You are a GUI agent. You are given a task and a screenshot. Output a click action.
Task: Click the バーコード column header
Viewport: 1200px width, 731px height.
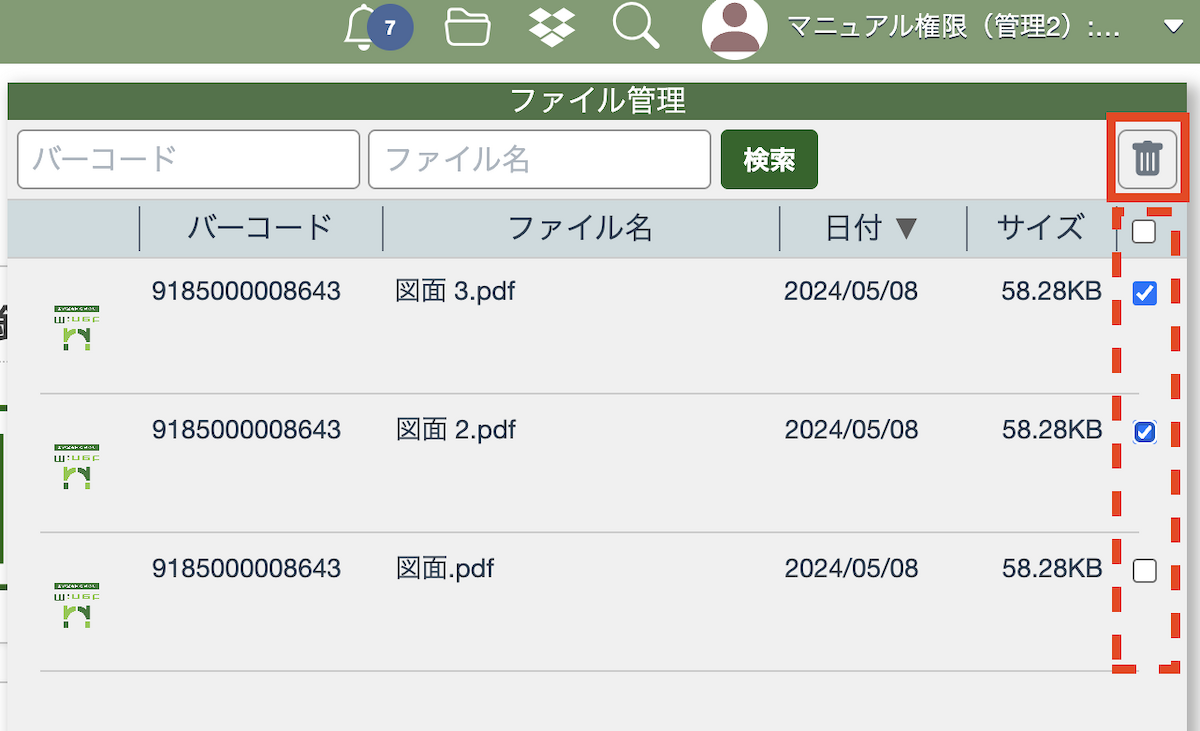click(x=260, y=228)
